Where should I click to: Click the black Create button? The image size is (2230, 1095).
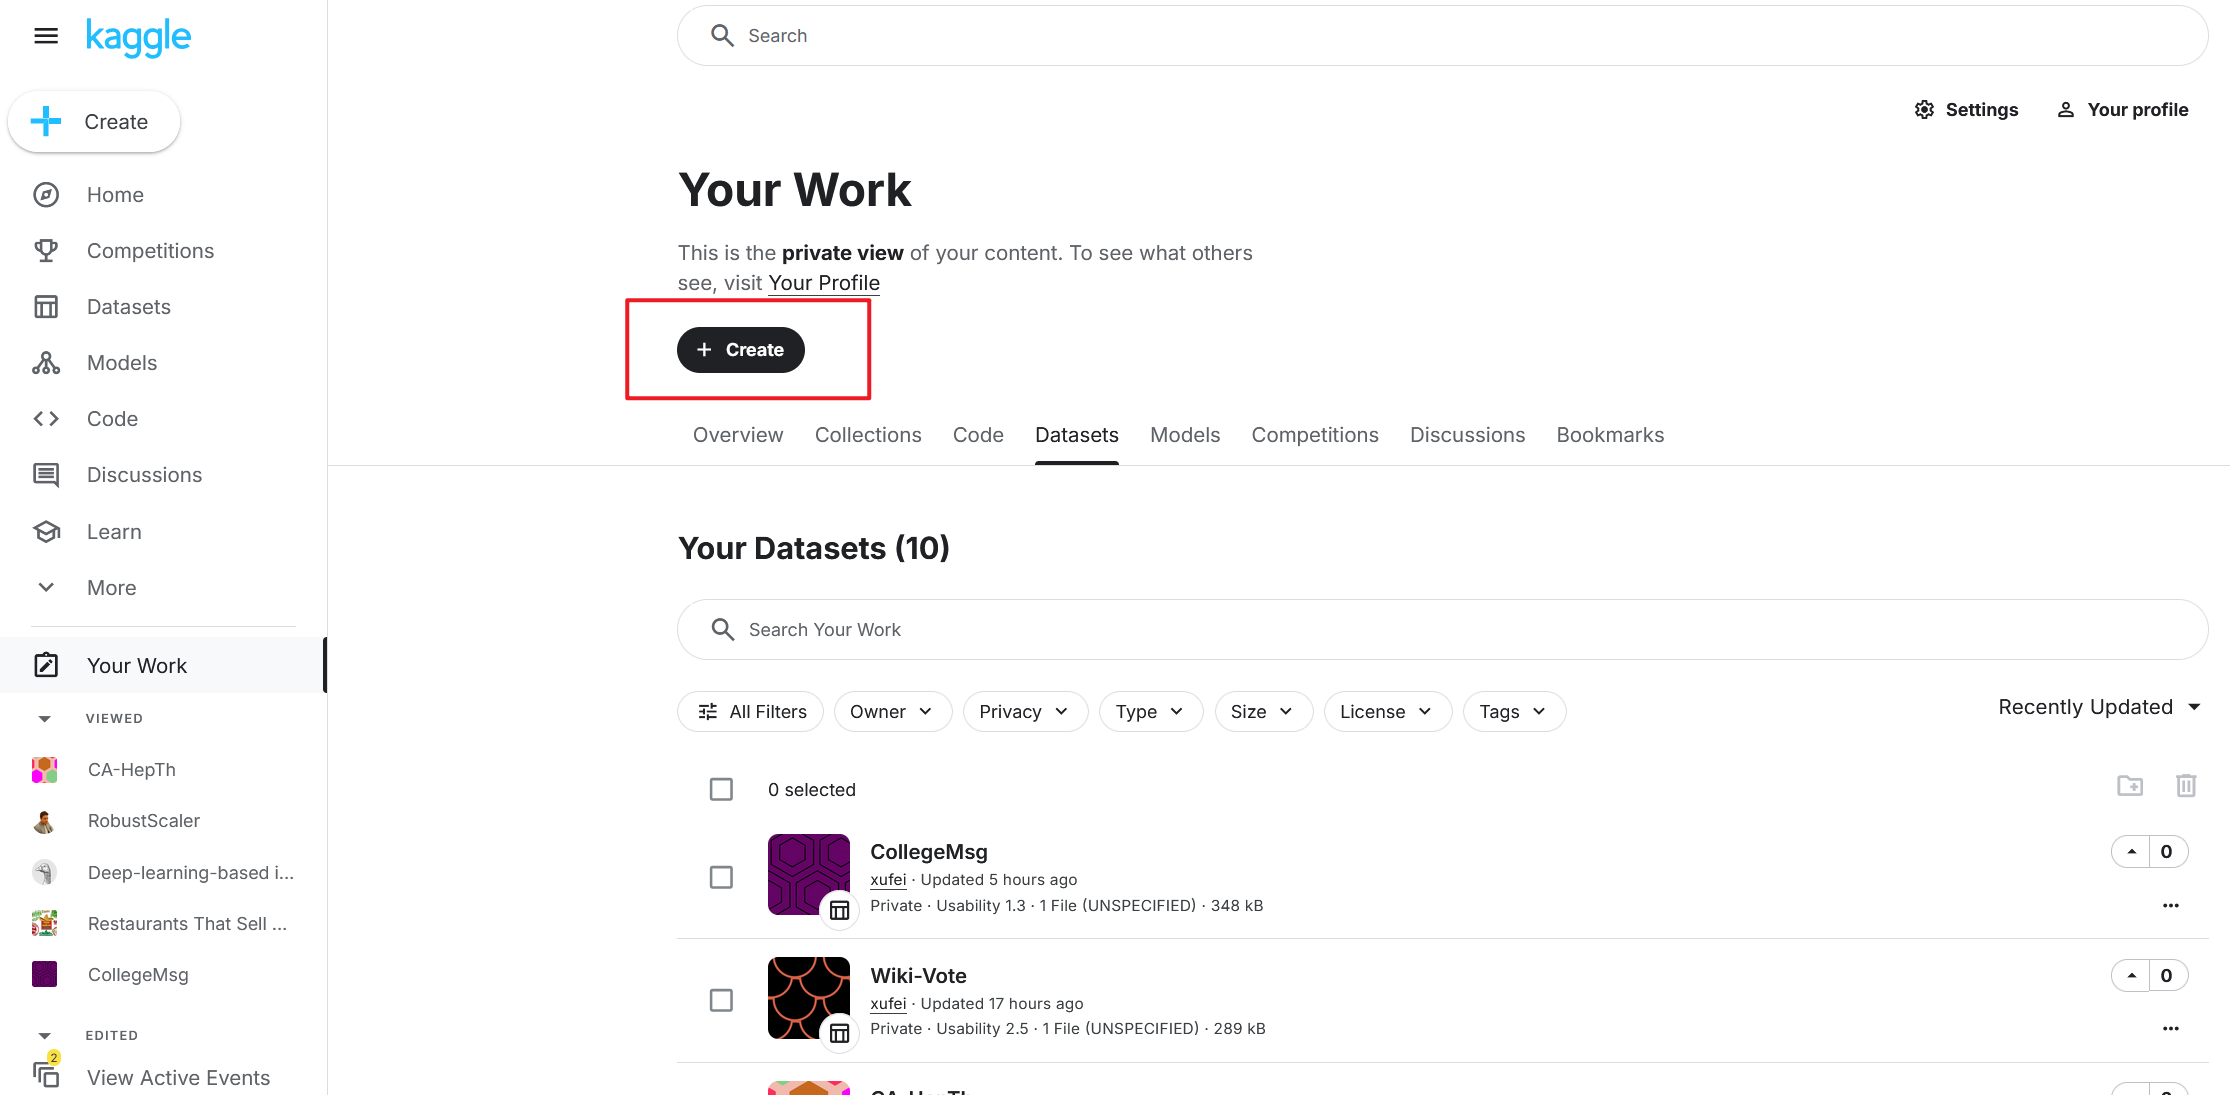coord(741,350)
